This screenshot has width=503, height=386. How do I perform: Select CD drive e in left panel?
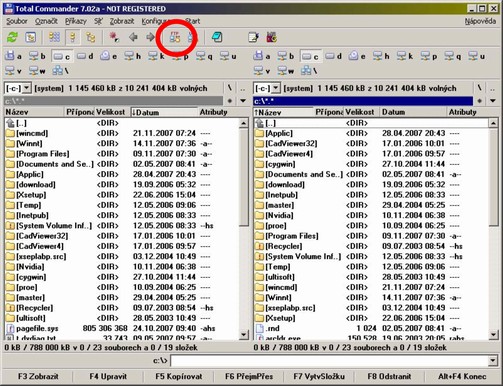(x=109, y=56)
